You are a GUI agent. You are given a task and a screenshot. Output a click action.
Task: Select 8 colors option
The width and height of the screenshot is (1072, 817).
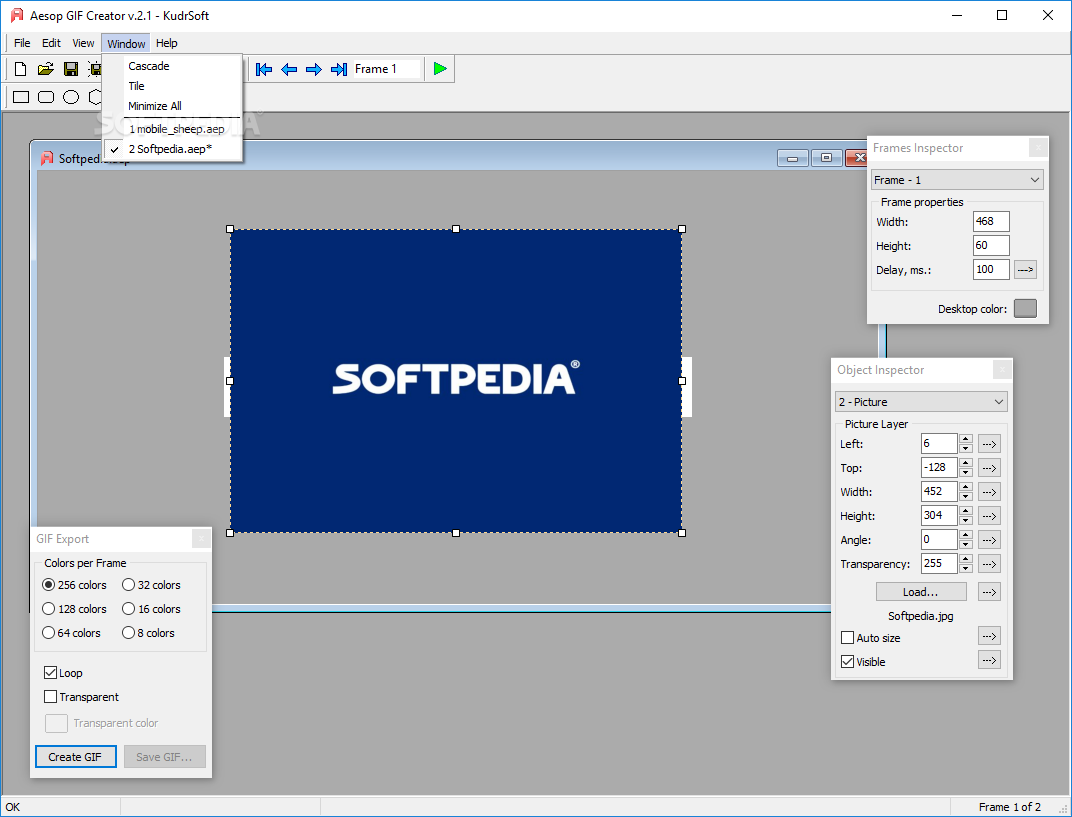(x=148, y=632)
